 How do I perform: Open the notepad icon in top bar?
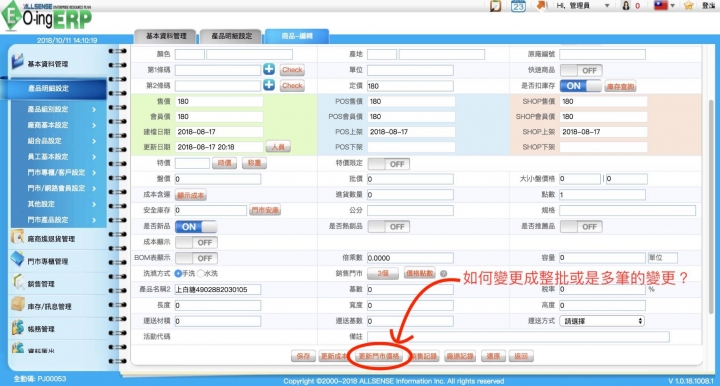pyautogui.click(x=495, y=6)
